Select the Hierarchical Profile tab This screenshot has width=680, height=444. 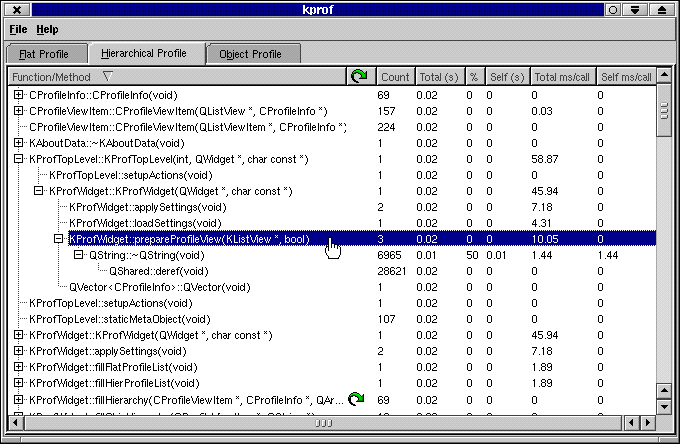[146, 53]
